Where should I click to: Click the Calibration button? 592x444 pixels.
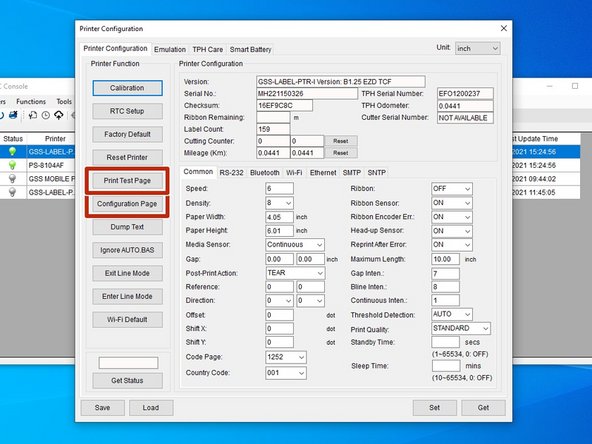pyautogui.click(x=128, y=88)
